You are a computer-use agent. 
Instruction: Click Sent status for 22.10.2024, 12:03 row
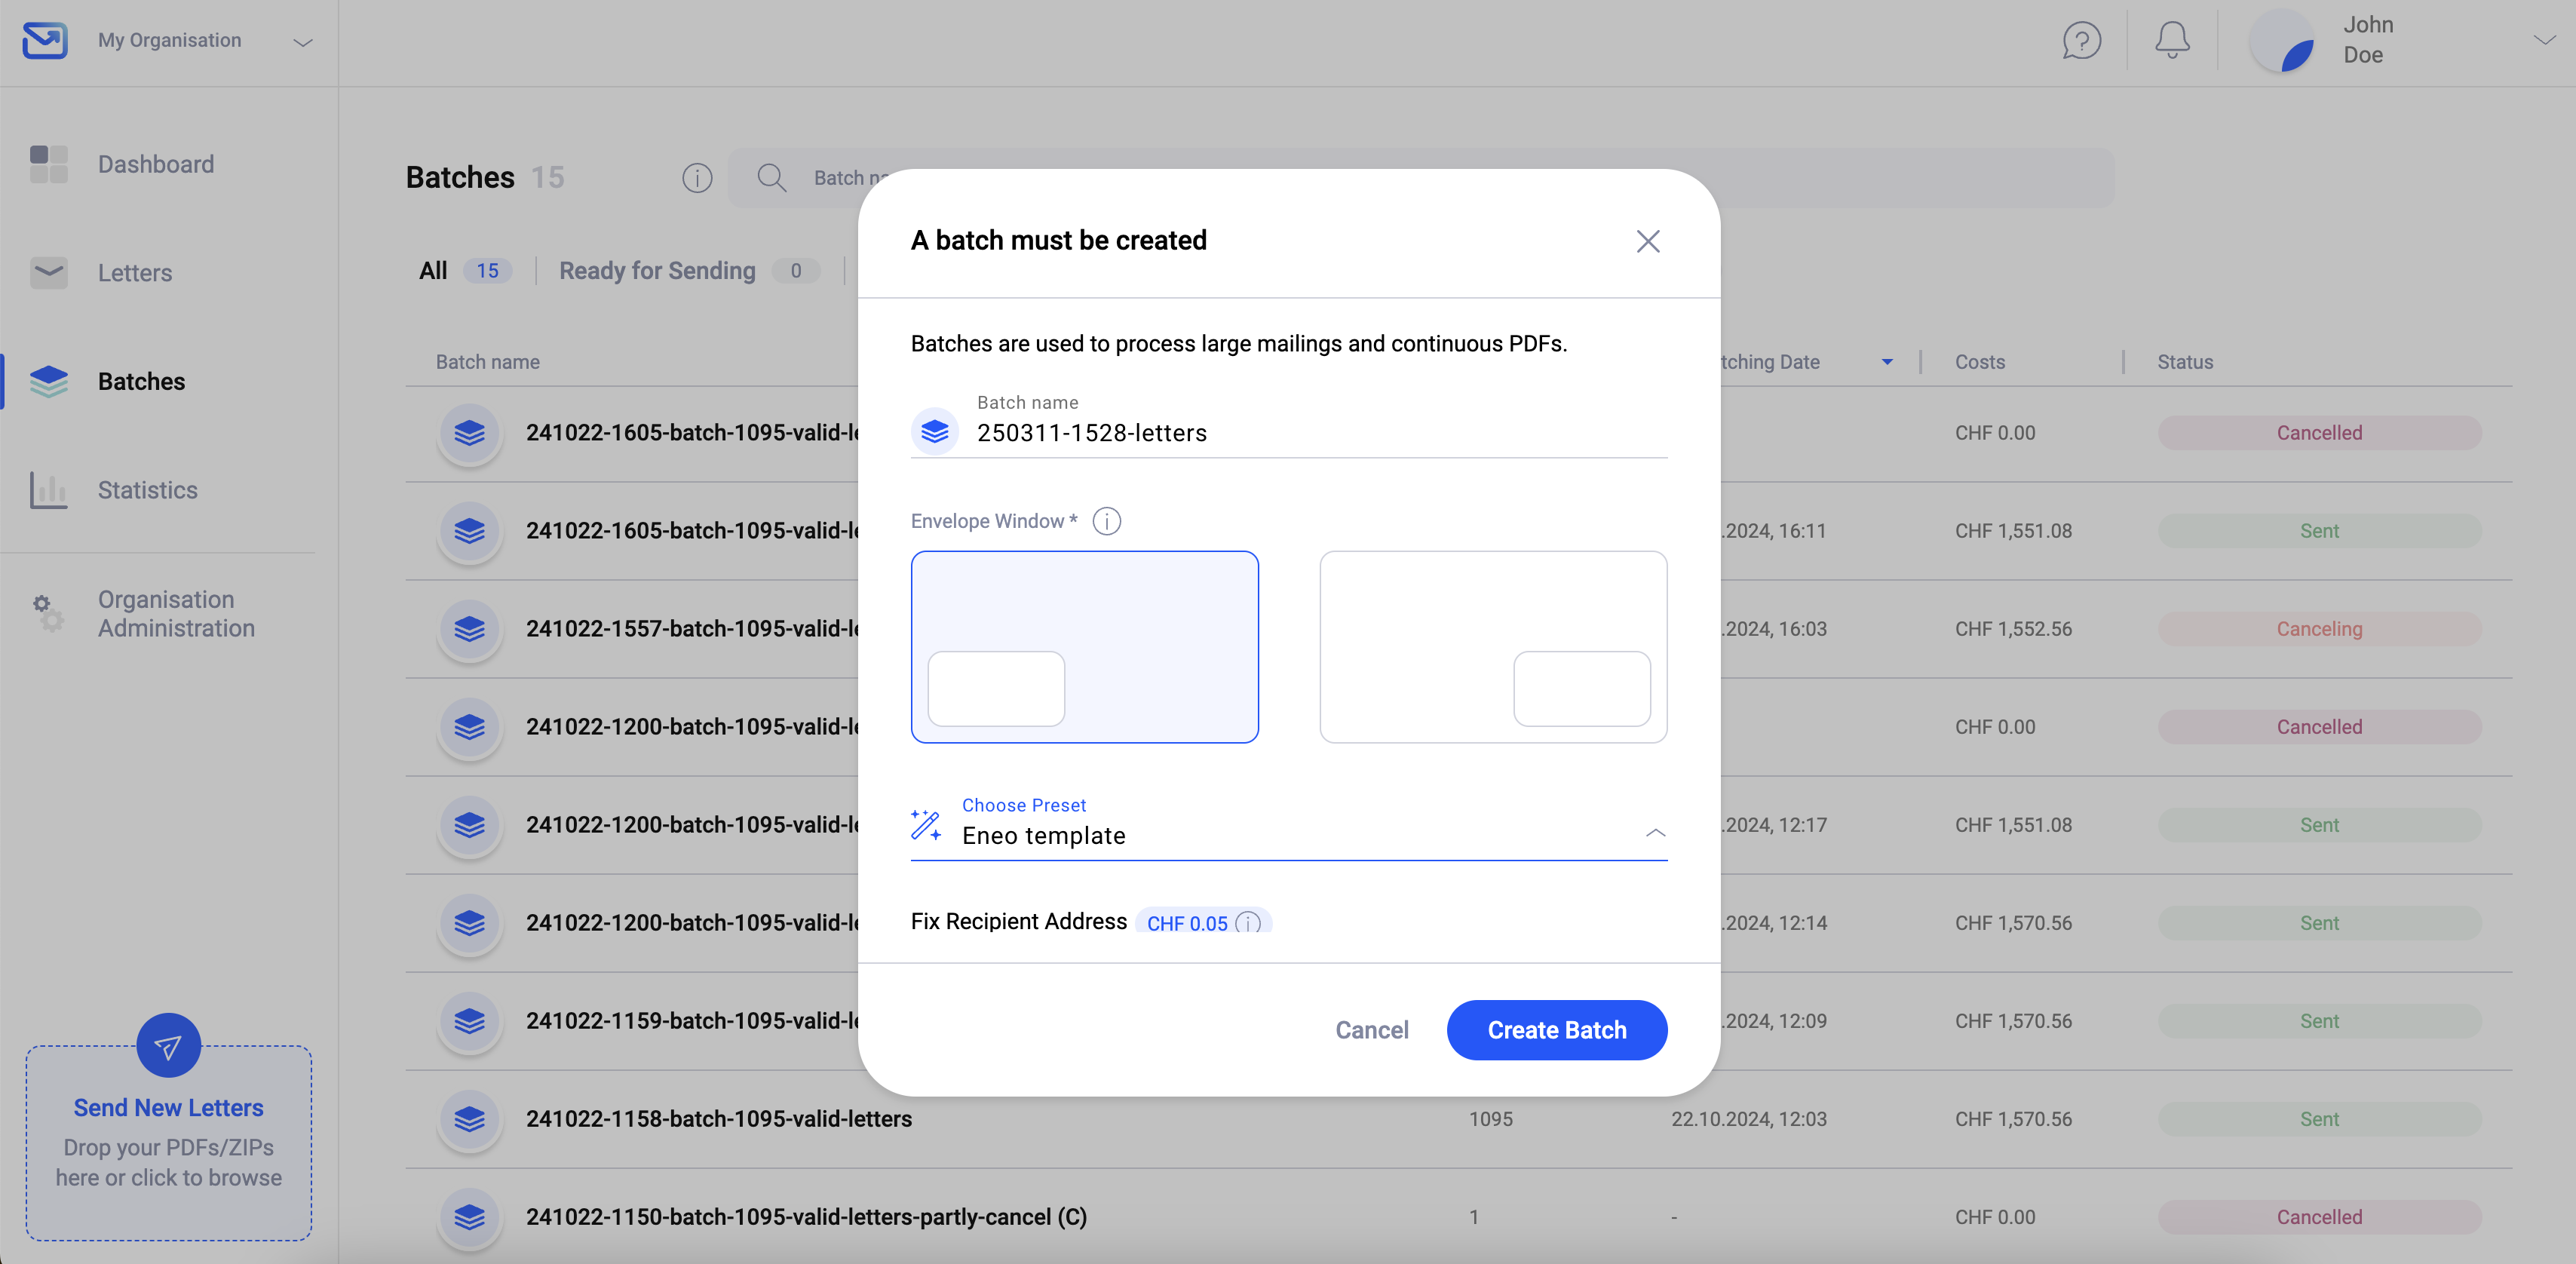[x=2320, y=1119]
